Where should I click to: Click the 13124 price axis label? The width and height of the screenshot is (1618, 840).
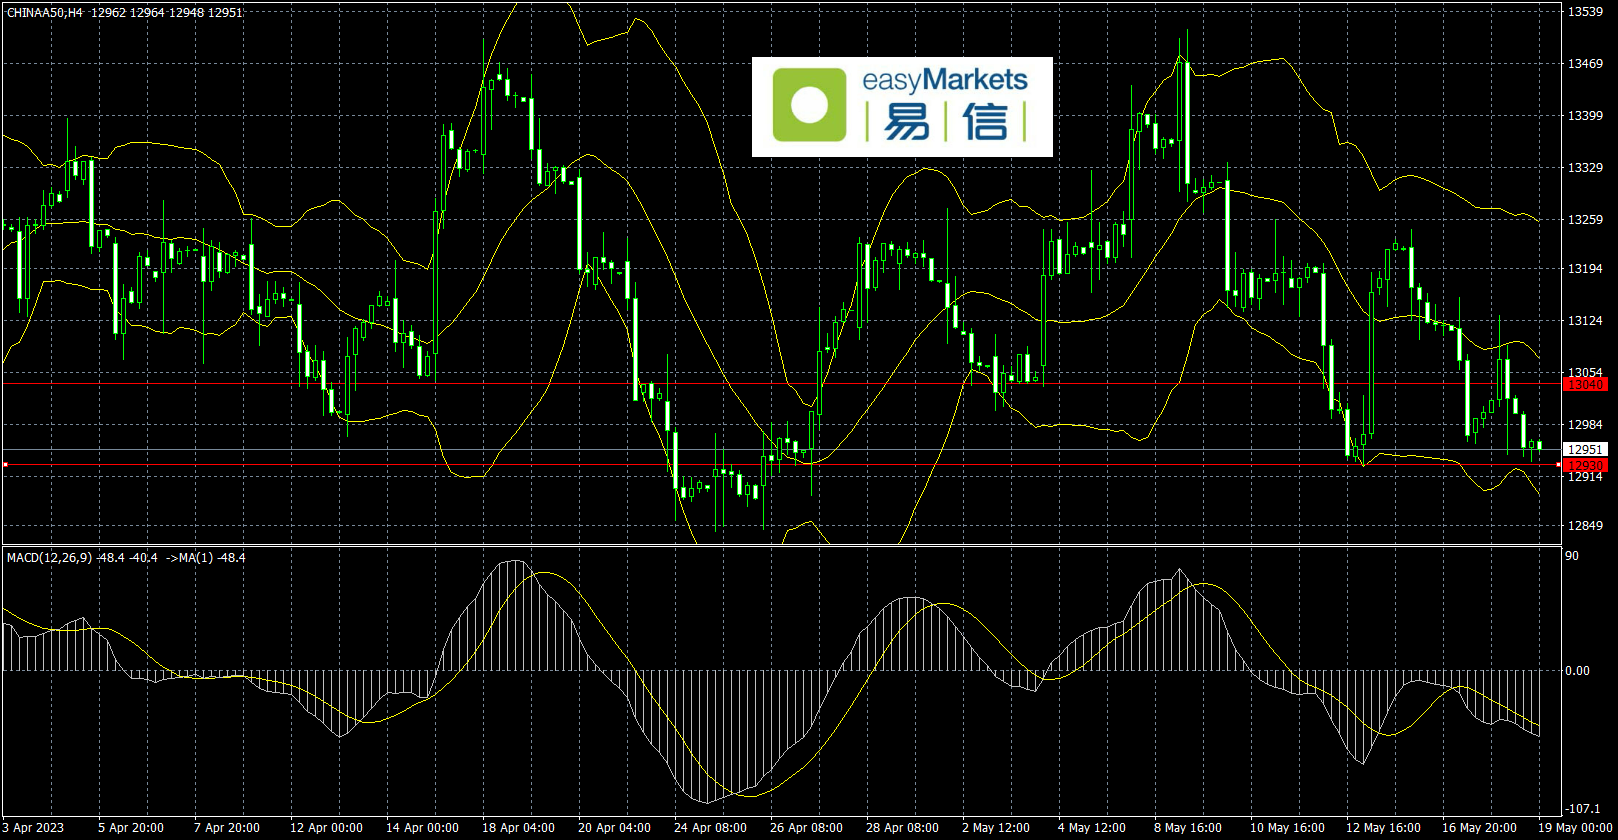[x=1585, y=321]
